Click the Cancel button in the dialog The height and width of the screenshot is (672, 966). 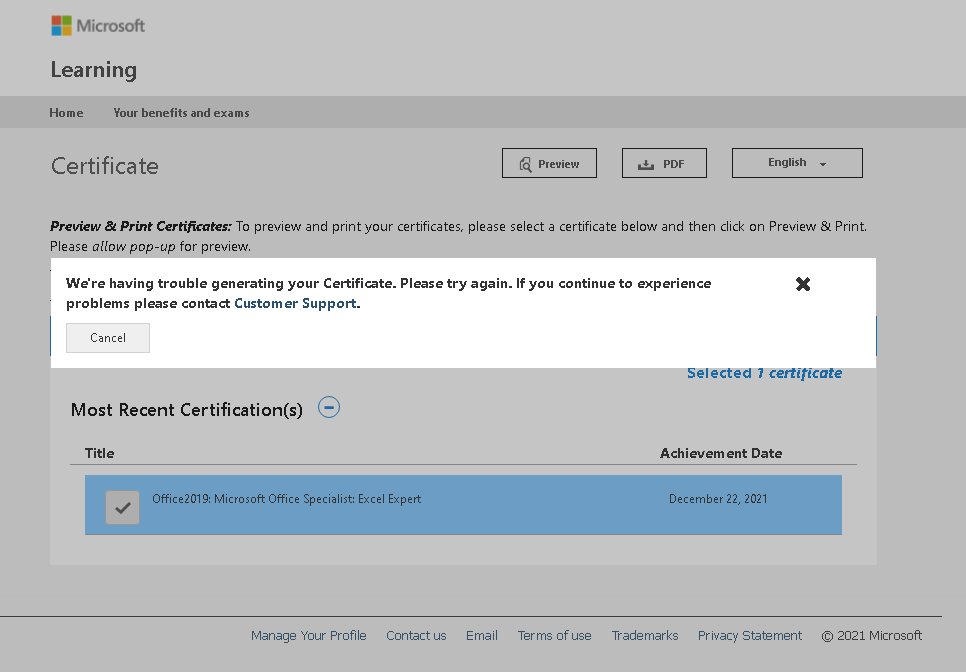click(x=108, y=338)
